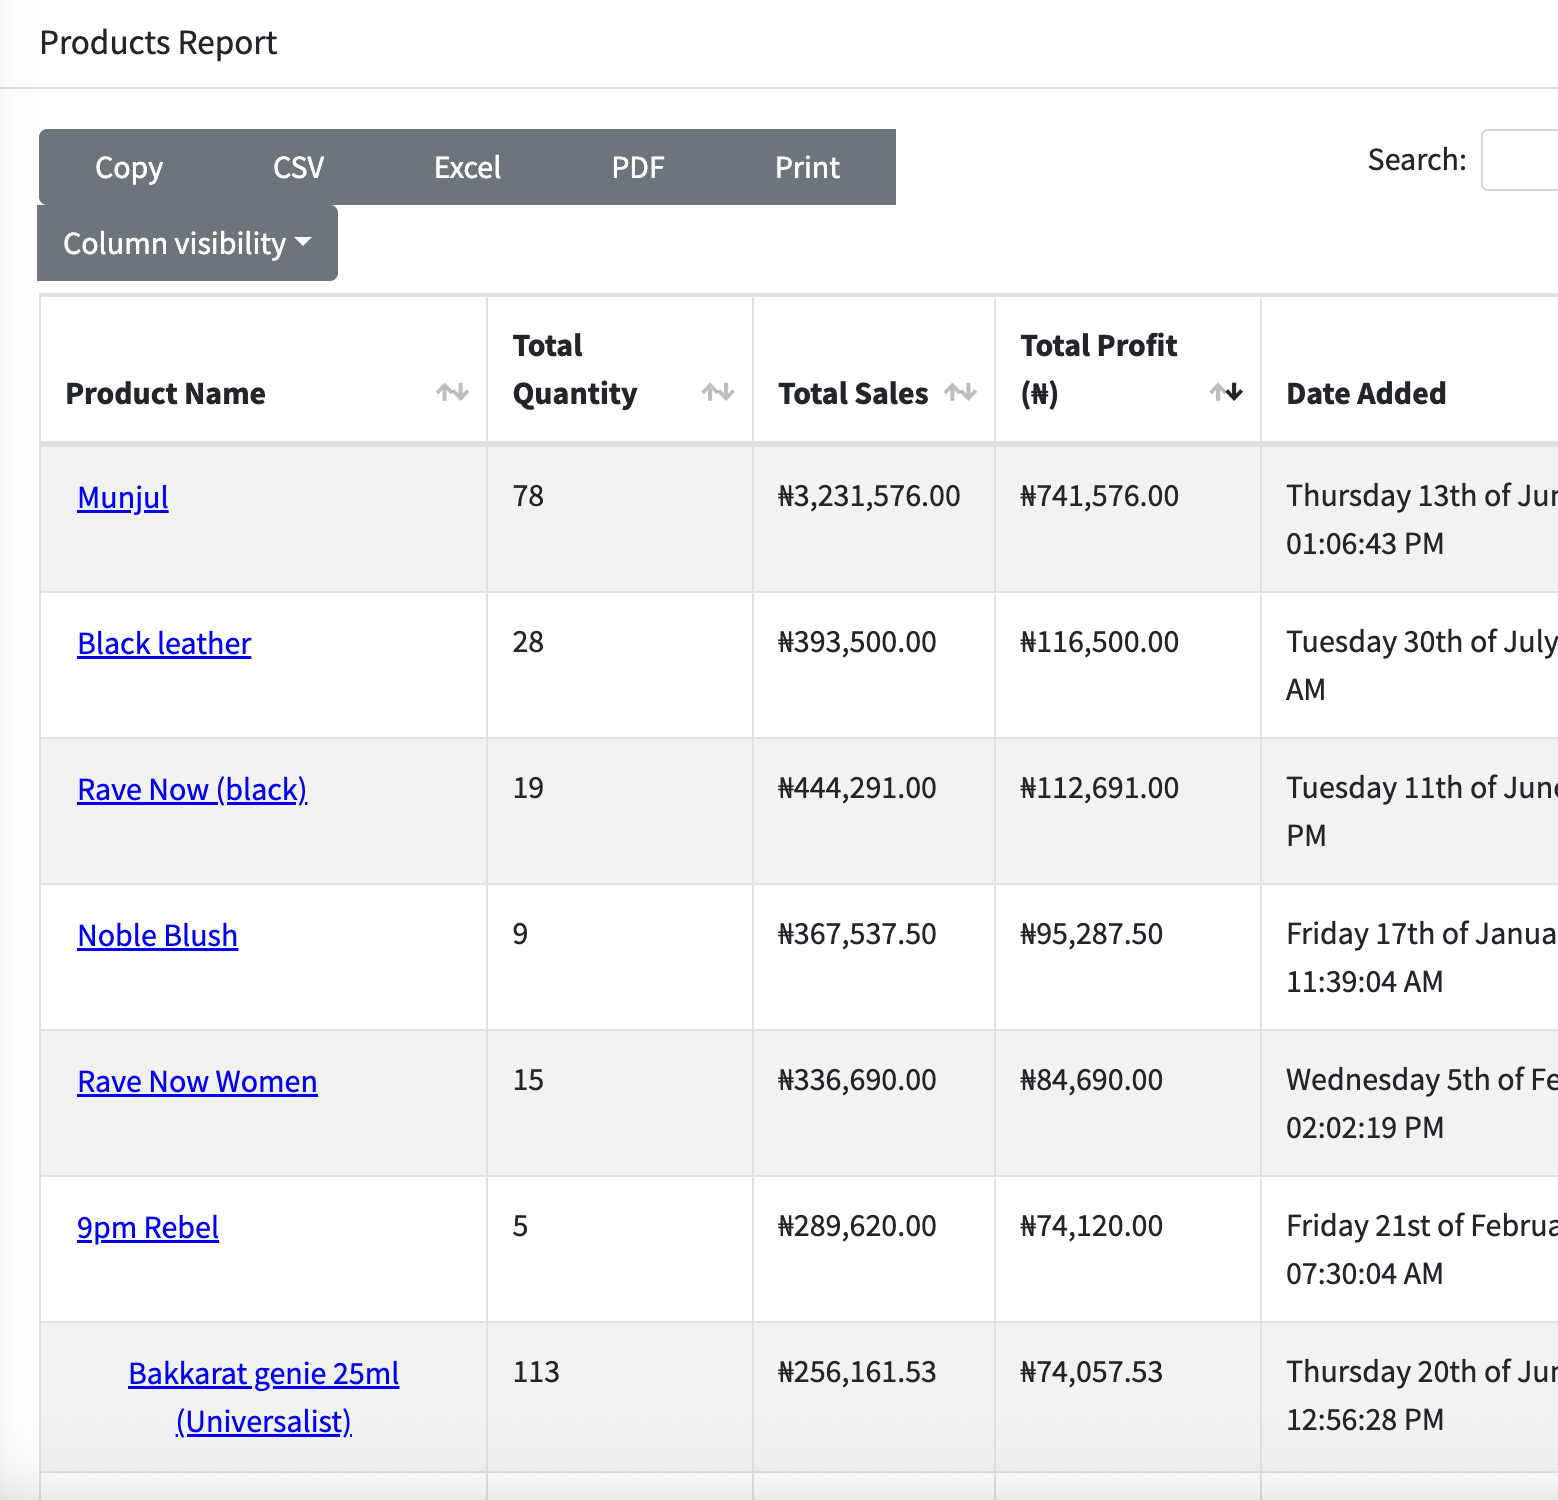Select the Rave Now Women link
This screenshot has width=1558, height=1500.
click(x=197, y=1081)
